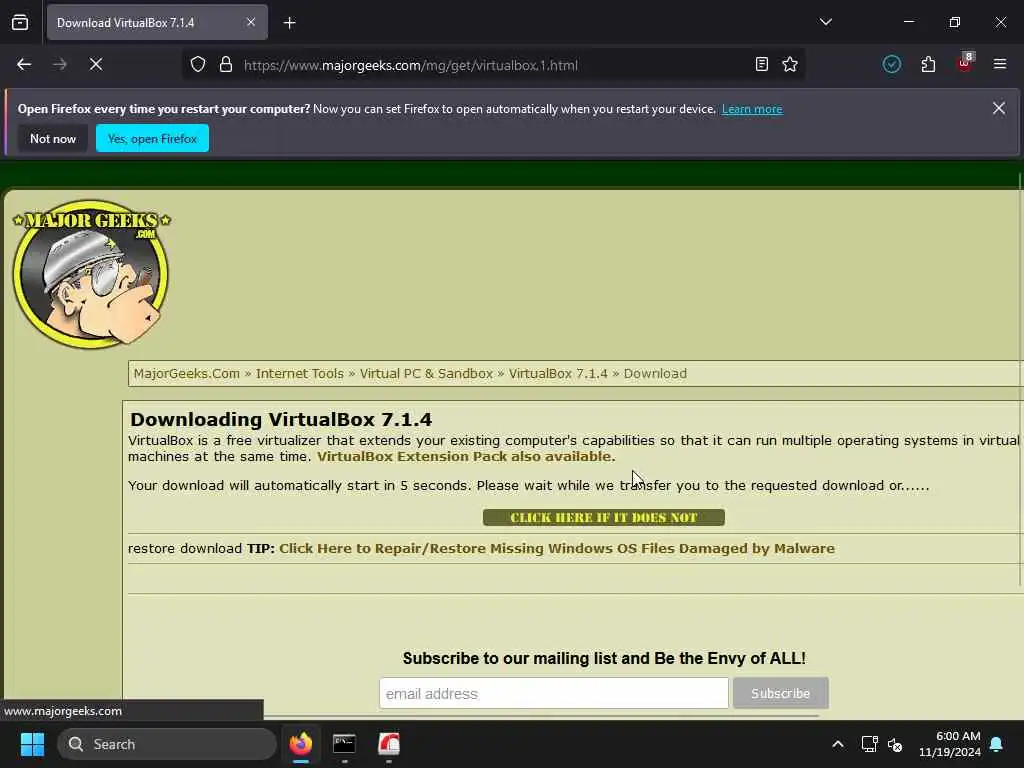The width and height of the screenshot is (1024, 768).
Task: Open the network status tray icon
Action: [x=869, y=744]
